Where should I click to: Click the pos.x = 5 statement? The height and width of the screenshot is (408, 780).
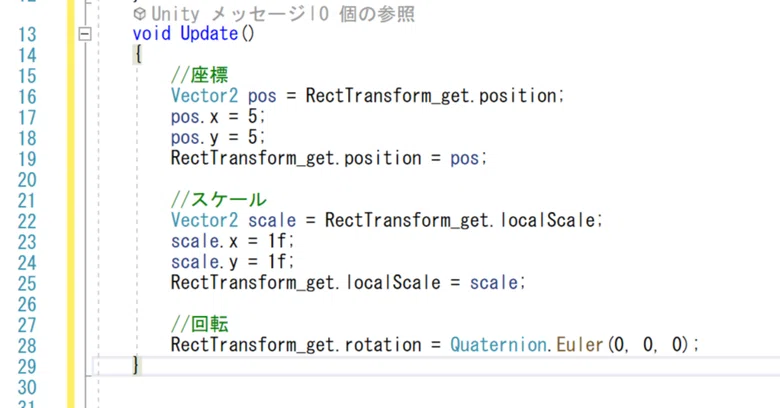[x=218, y=116]
